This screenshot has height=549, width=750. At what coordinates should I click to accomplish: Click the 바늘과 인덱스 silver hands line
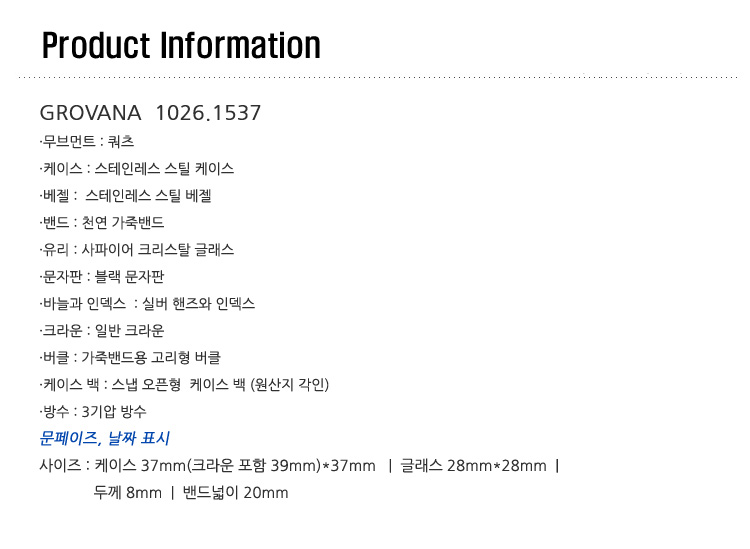click(x=147, y=304)
